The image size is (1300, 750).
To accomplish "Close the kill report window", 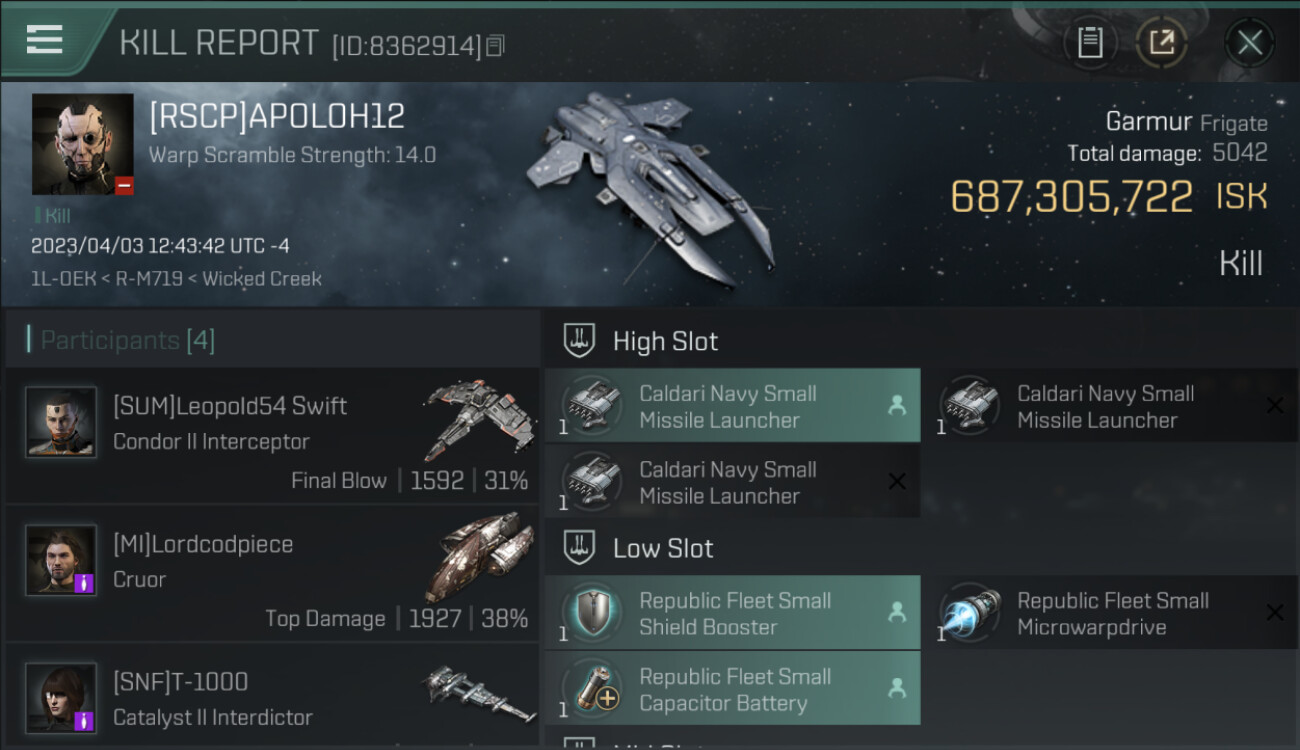I will (x=1249, y=42).
